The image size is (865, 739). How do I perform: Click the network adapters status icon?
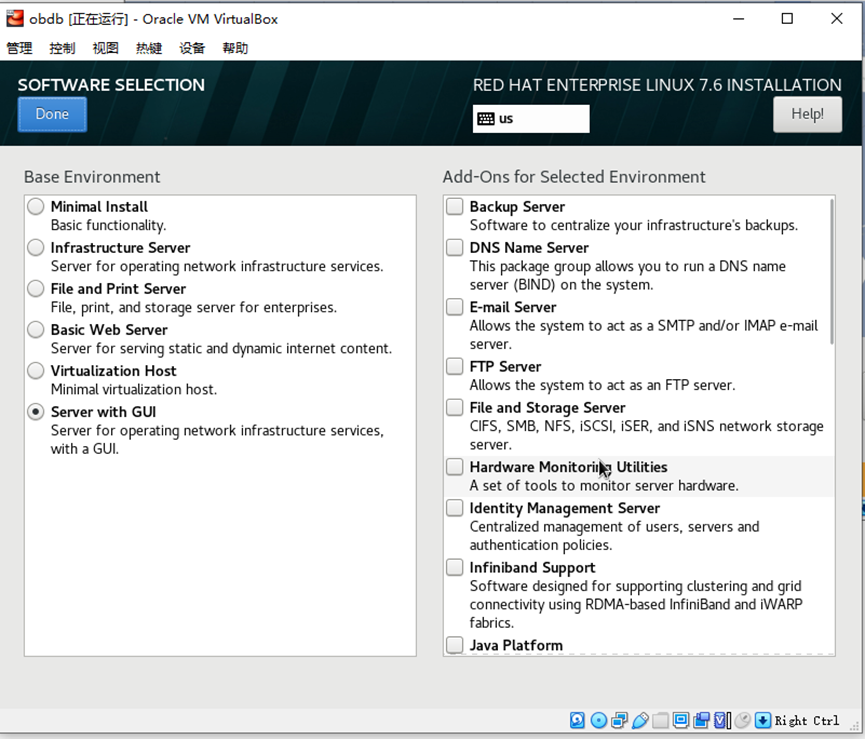click(x=619, y=720)
